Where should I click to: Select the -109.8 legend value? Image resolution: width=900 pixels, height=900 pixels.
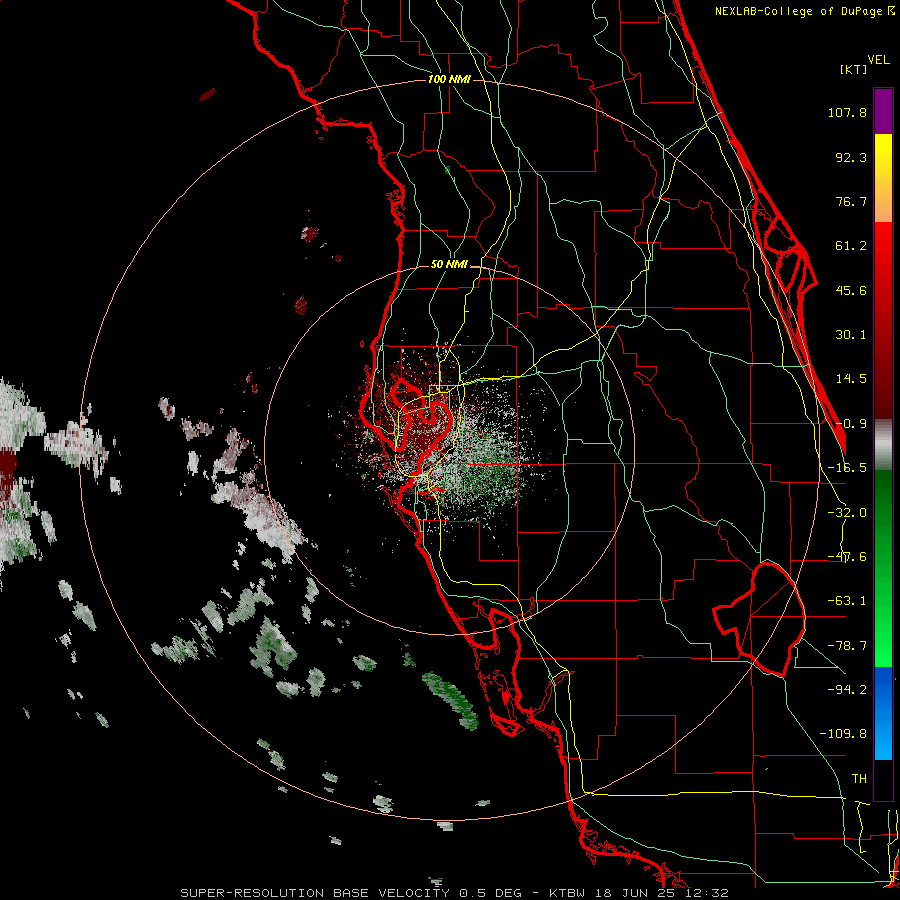[x=843, y=734]
